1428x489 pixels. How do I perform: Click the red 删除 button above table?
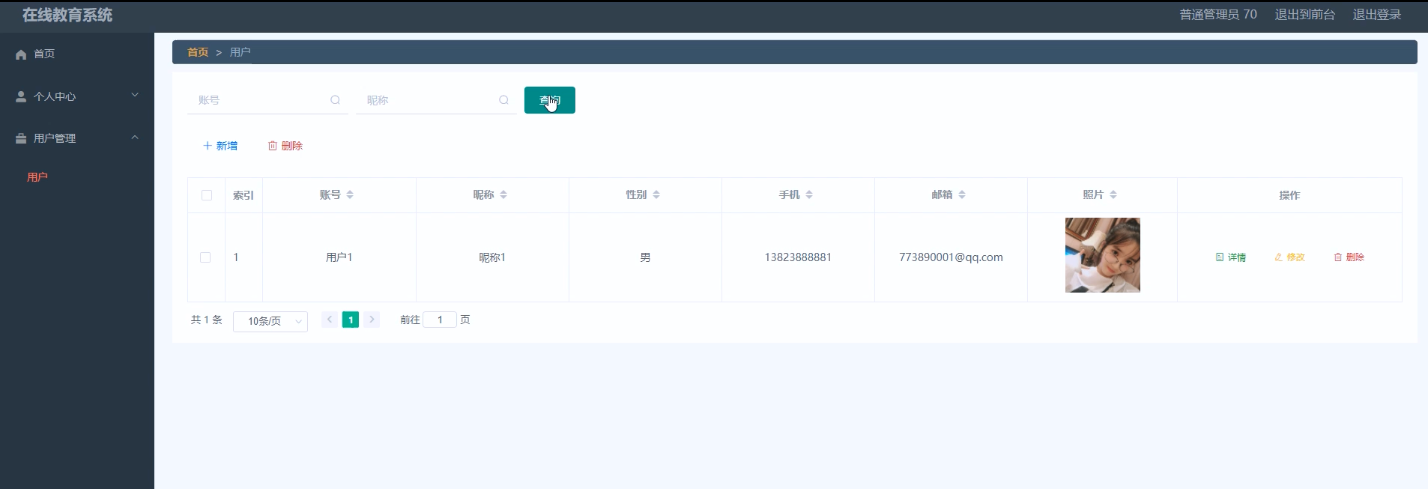pos(285,146)
